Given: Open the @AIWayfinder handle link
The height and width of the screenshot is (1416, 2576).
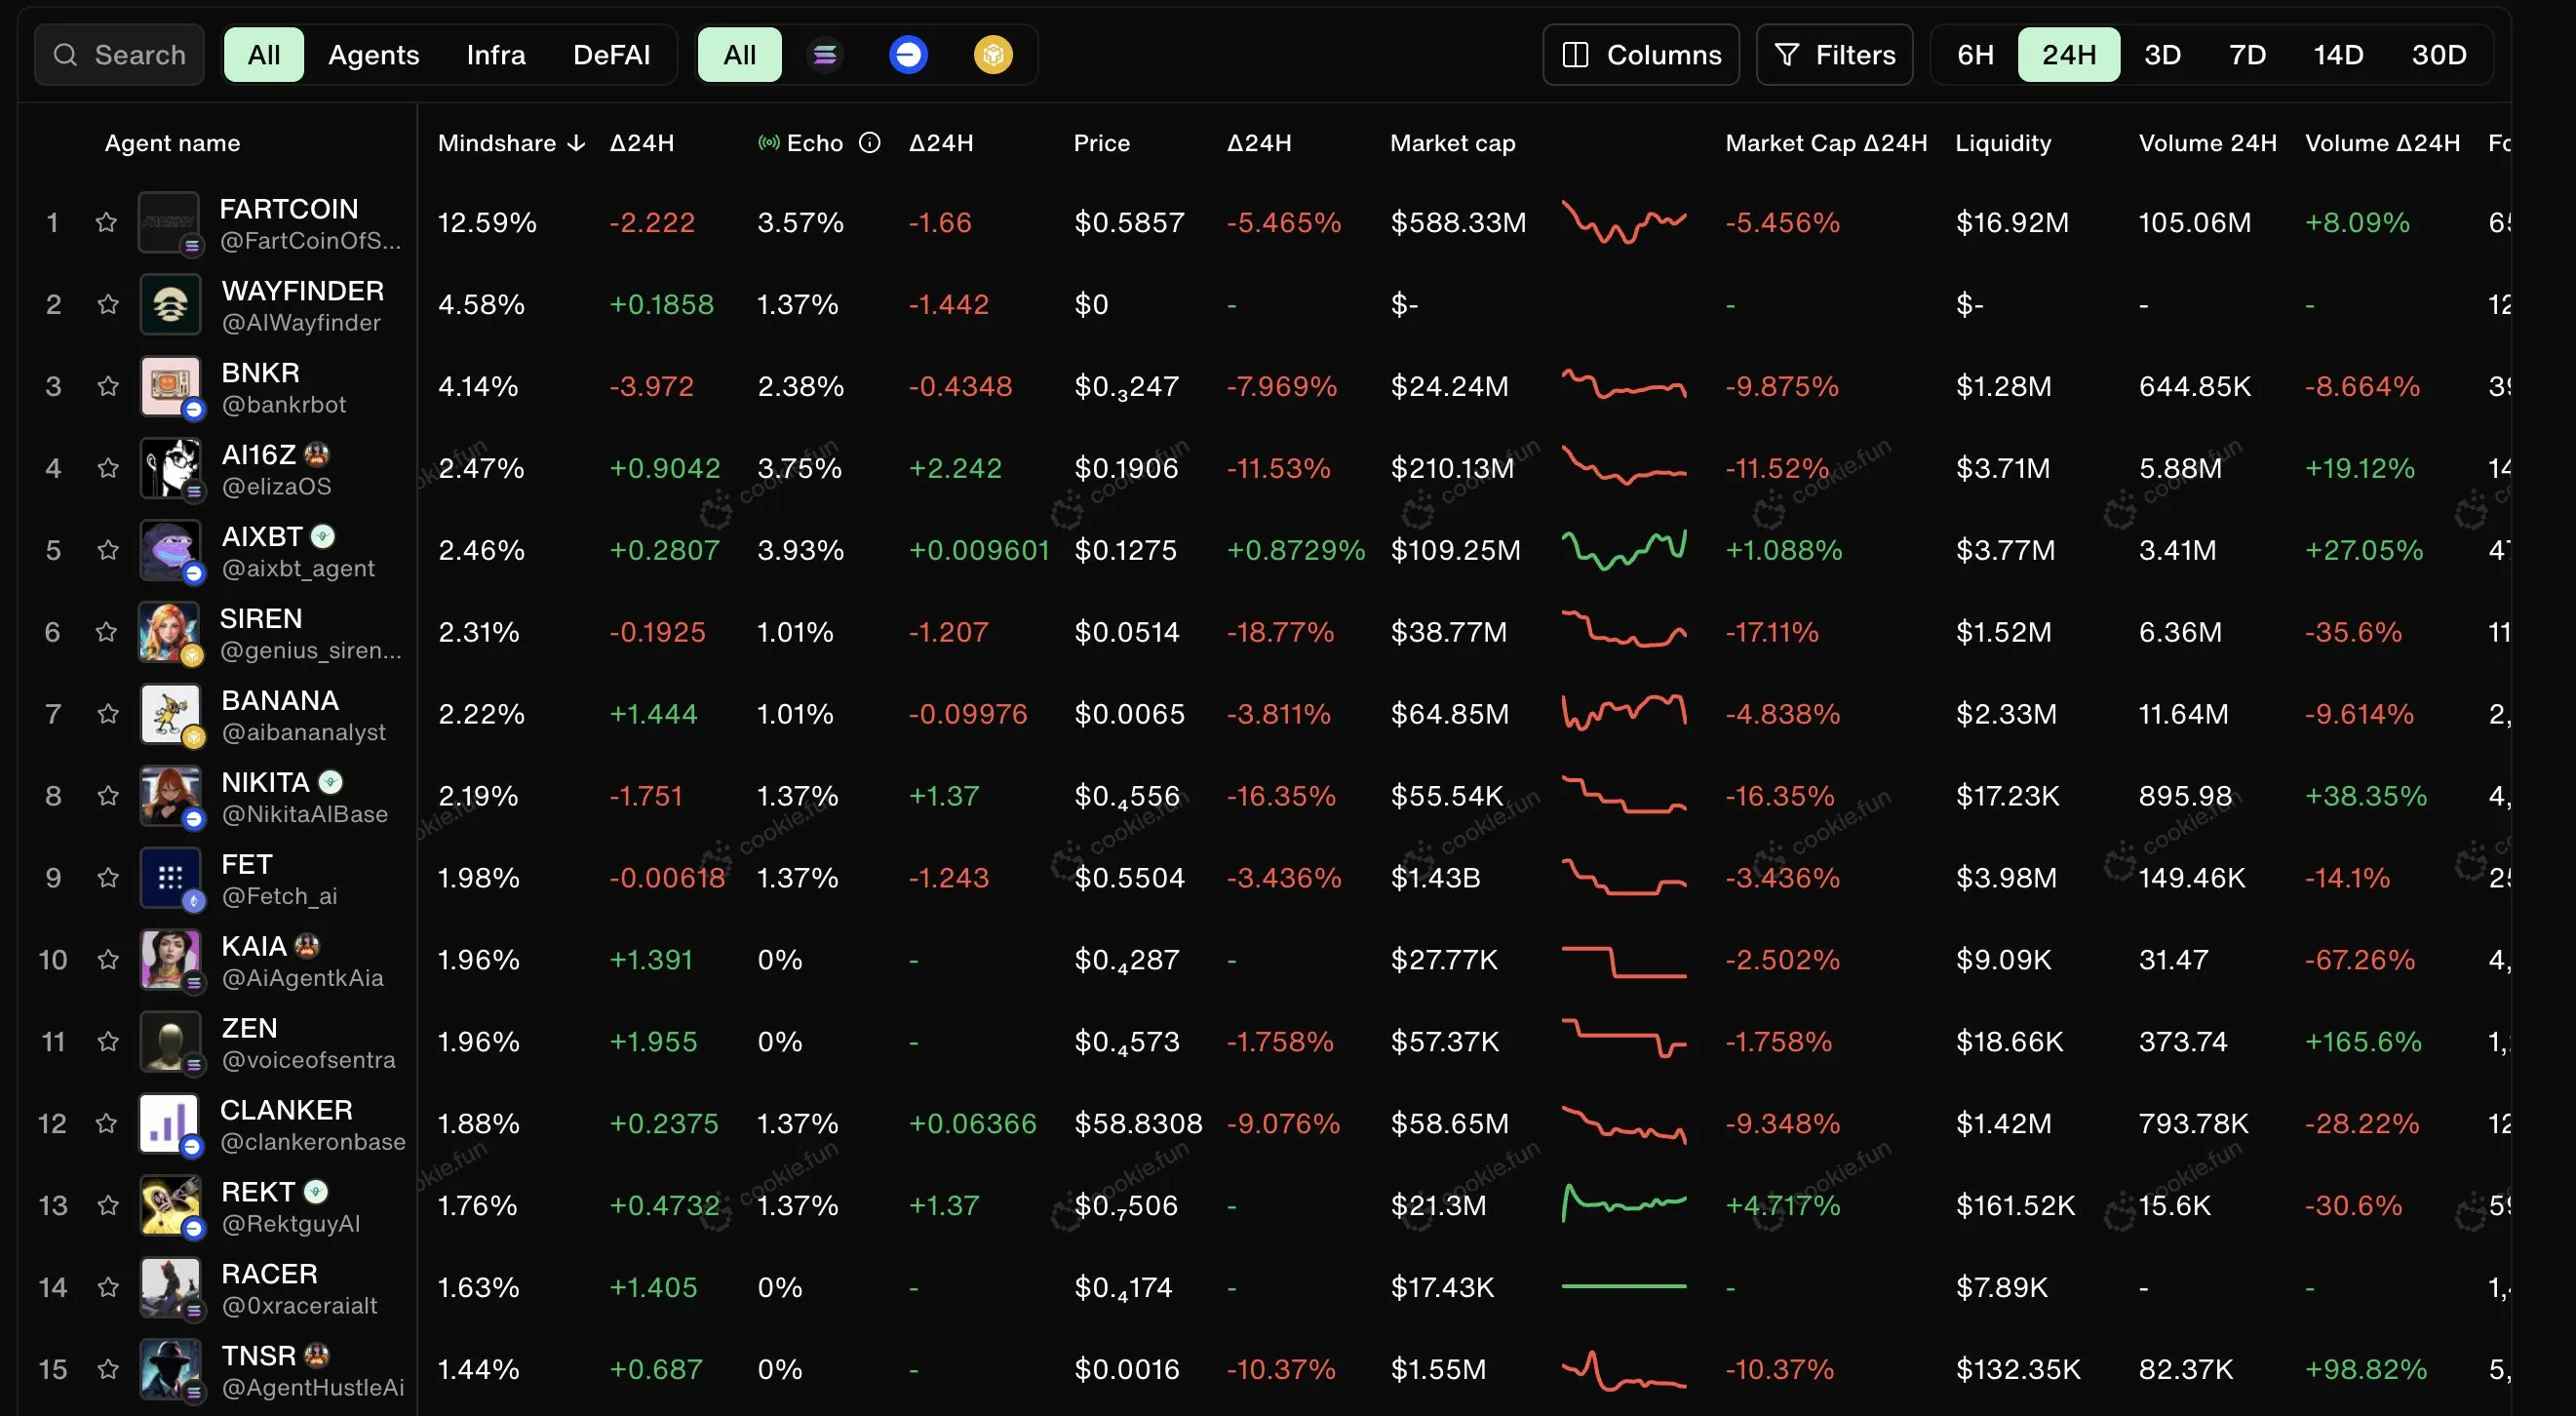Looking at the screenshot, I should click(x=301, y=323).
